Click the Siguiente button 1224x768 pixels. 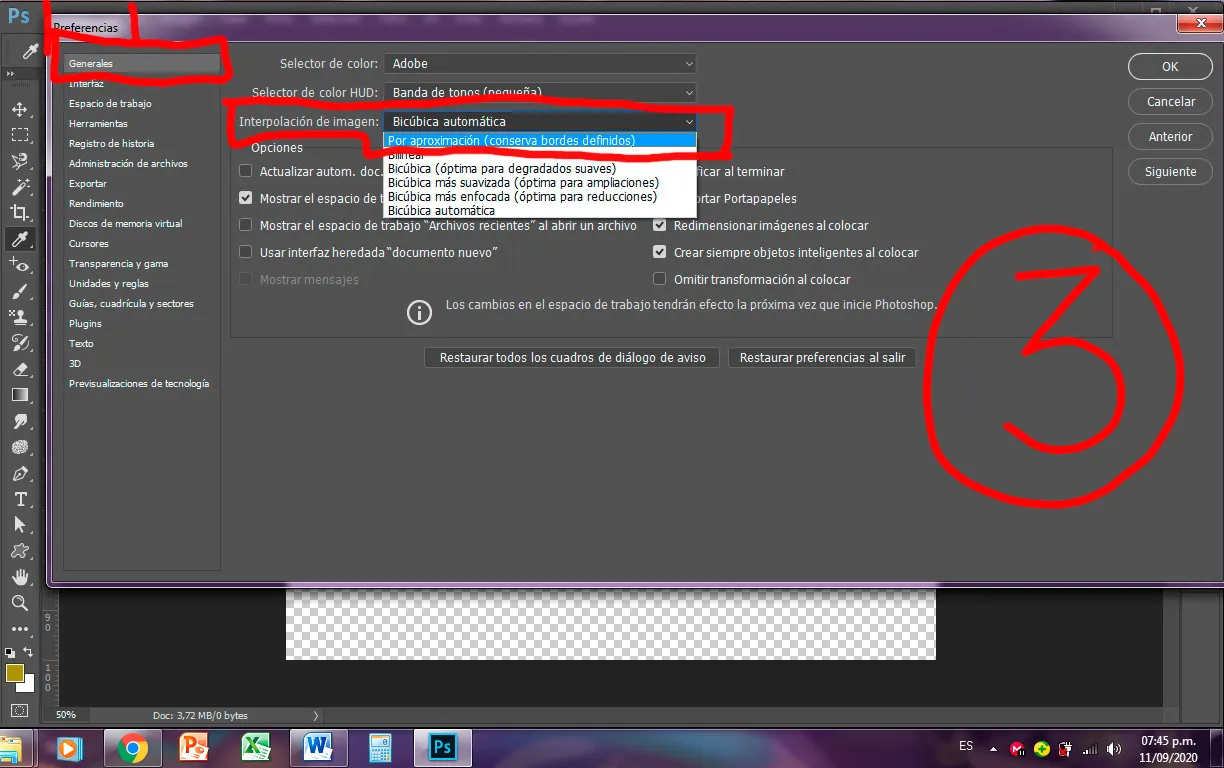tap(1170, 172)
